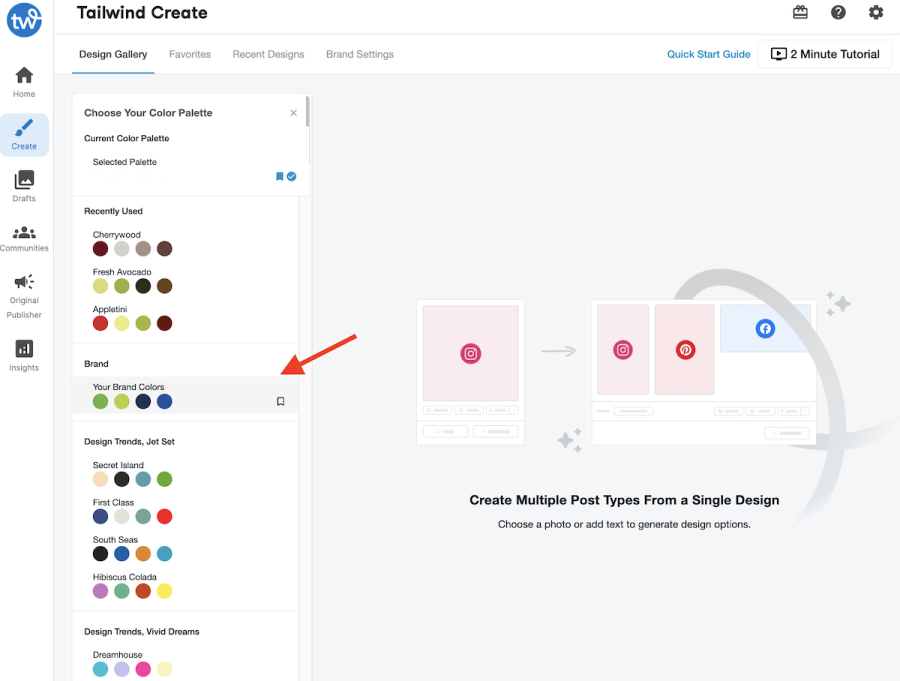Click the Hibiscus Colada palette name
Image resolution: width=900 pixels, height=681 pixels.
click(125, 576)
